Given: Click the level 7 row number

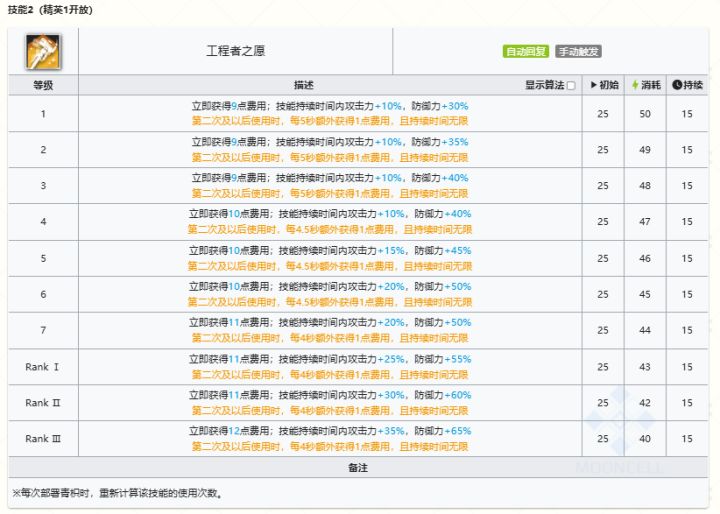Looking at the screenshot, I should click(43, 330).
